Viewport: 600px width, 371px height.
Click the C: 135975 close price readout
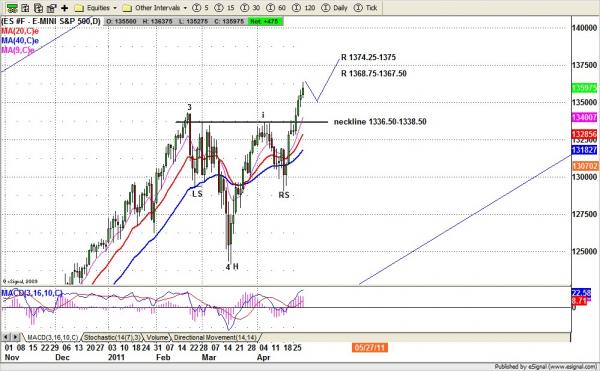pos(229,21)
